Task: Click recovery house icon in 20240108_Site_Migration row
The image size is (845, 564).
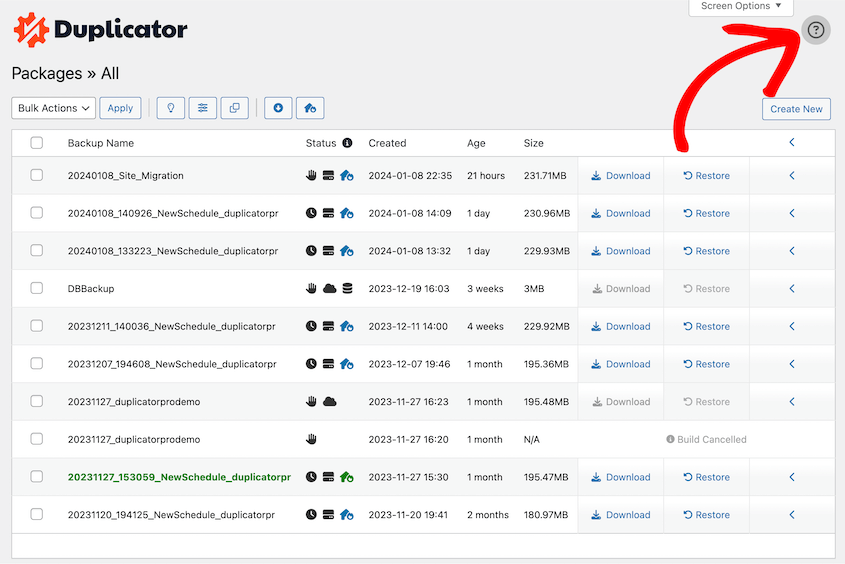Action: click(x=347, y=175)
